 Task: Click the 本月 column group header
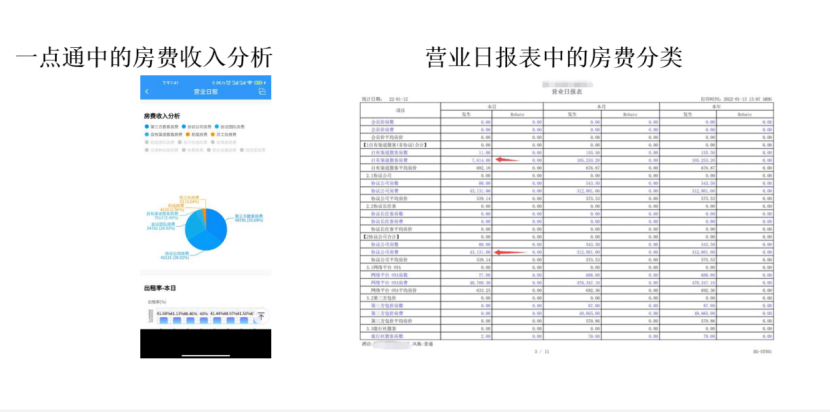coord(601,106)
